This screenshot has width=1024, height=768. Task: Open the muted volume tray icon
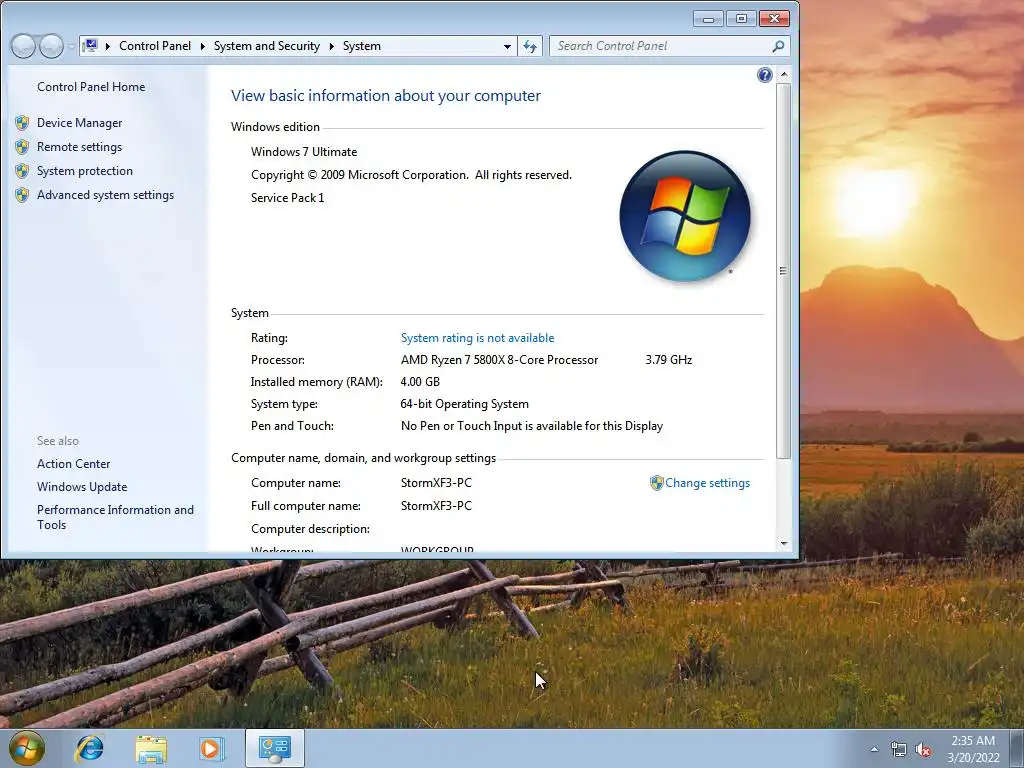(923, 749)
